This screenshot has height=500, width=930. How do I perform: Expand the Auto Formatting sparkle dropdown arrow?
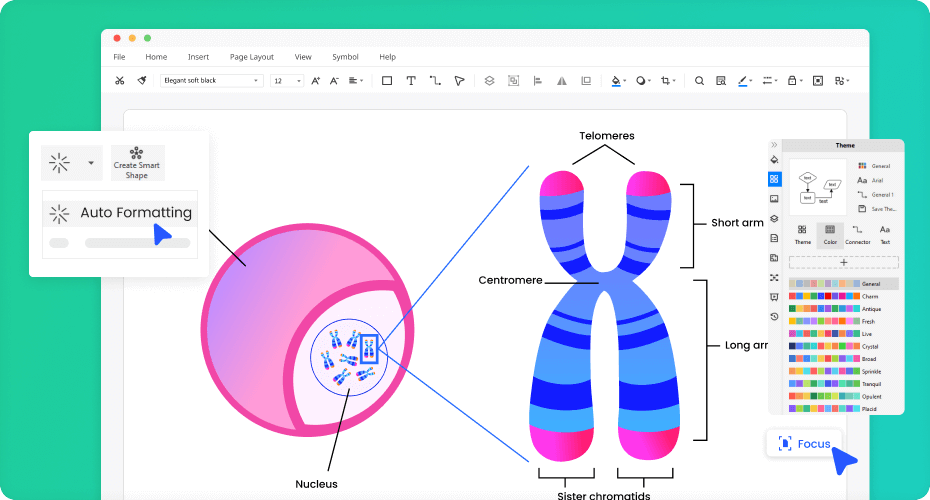click(x=91, y=163)
